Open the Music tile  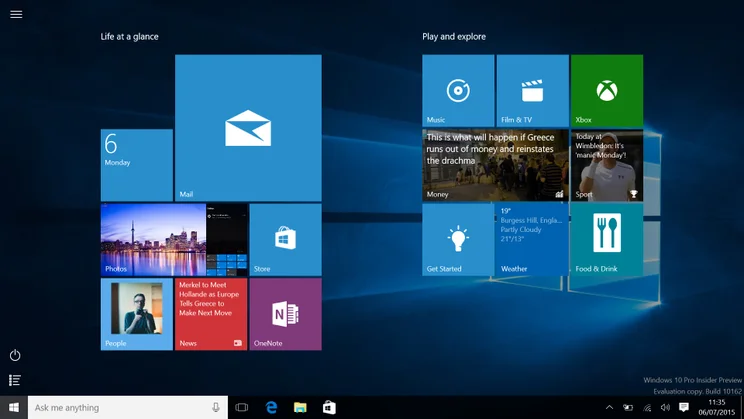(x=458, y=91)
